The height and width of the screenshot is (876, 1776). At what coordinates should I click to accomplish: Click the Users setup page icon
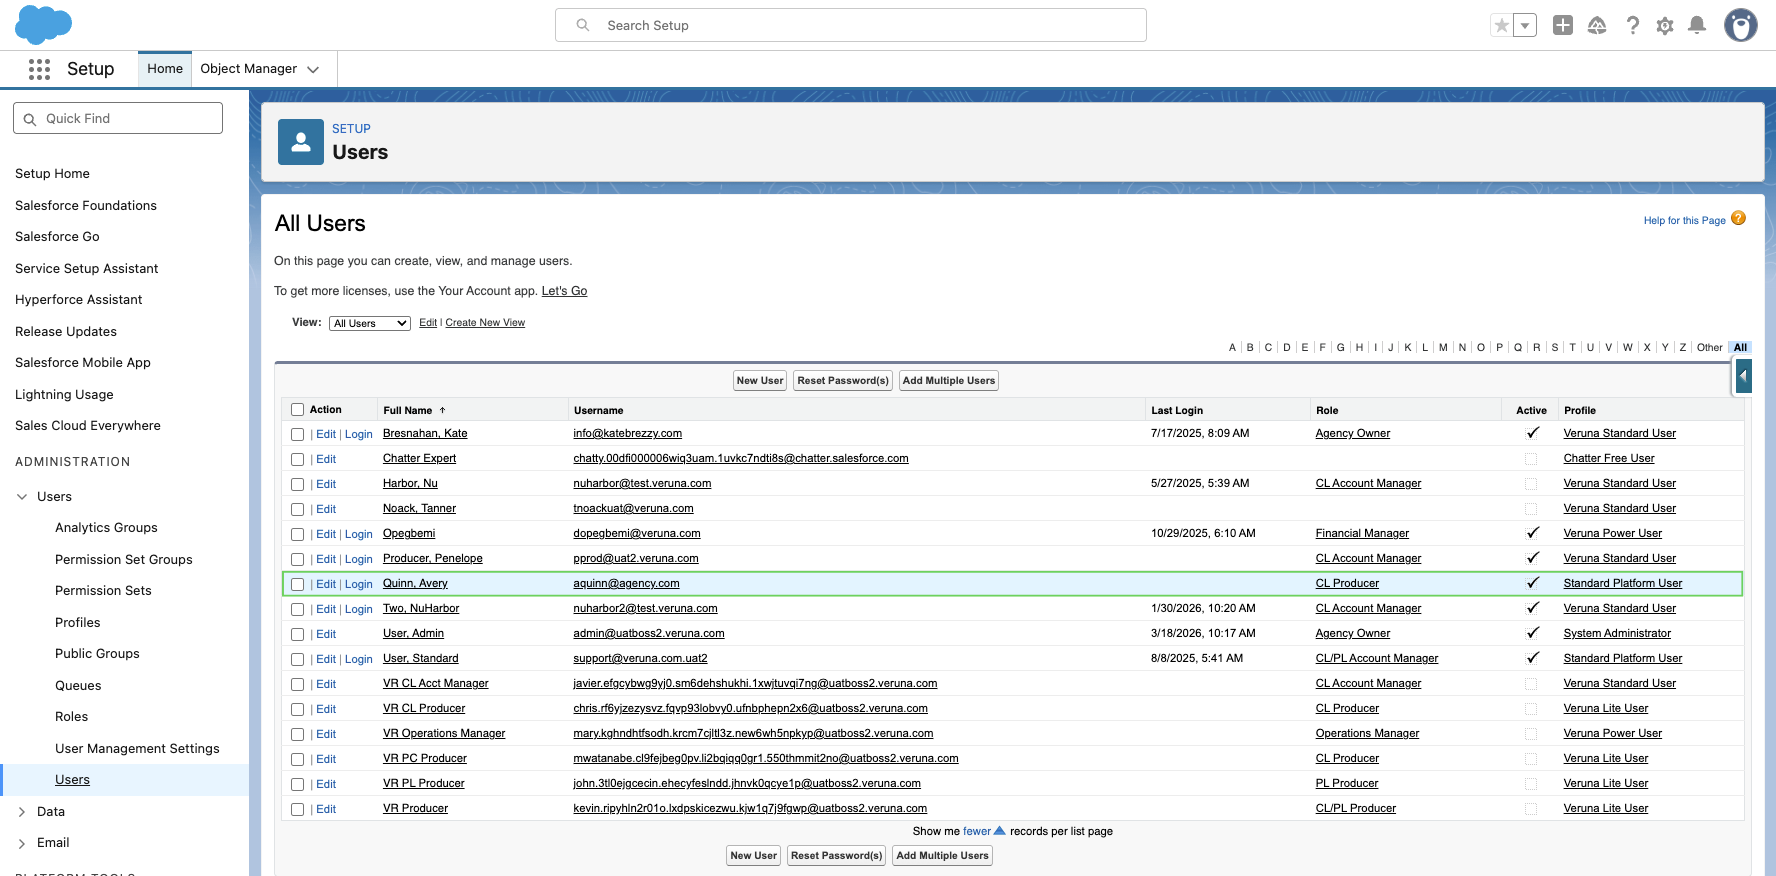coord(301,142)
